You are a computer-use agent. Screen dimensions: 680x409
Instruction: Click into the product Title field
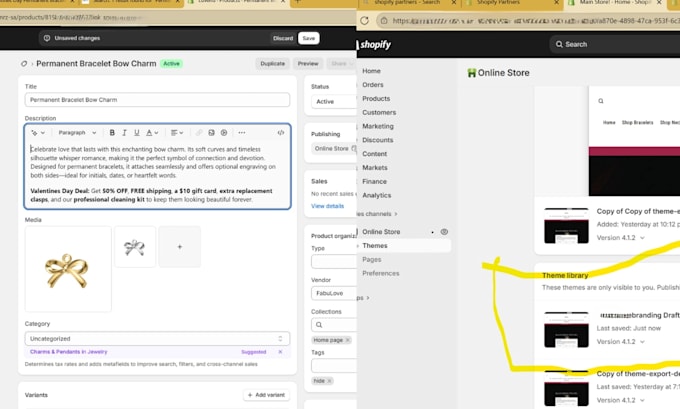tap(157, 100)
